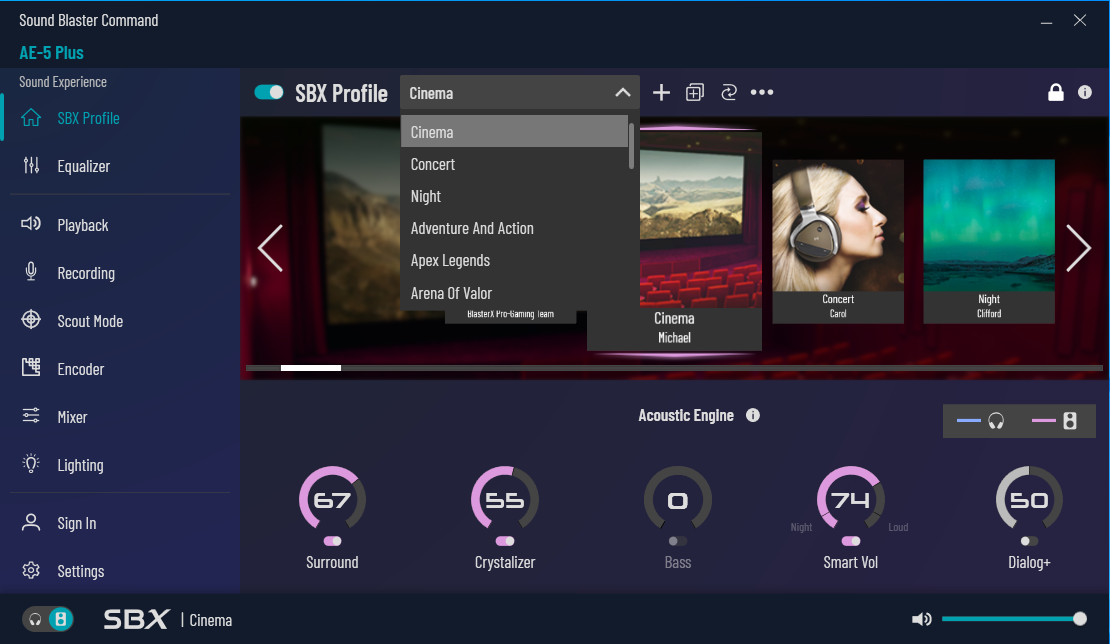Click the plus icon to add profile

(661, 93)
